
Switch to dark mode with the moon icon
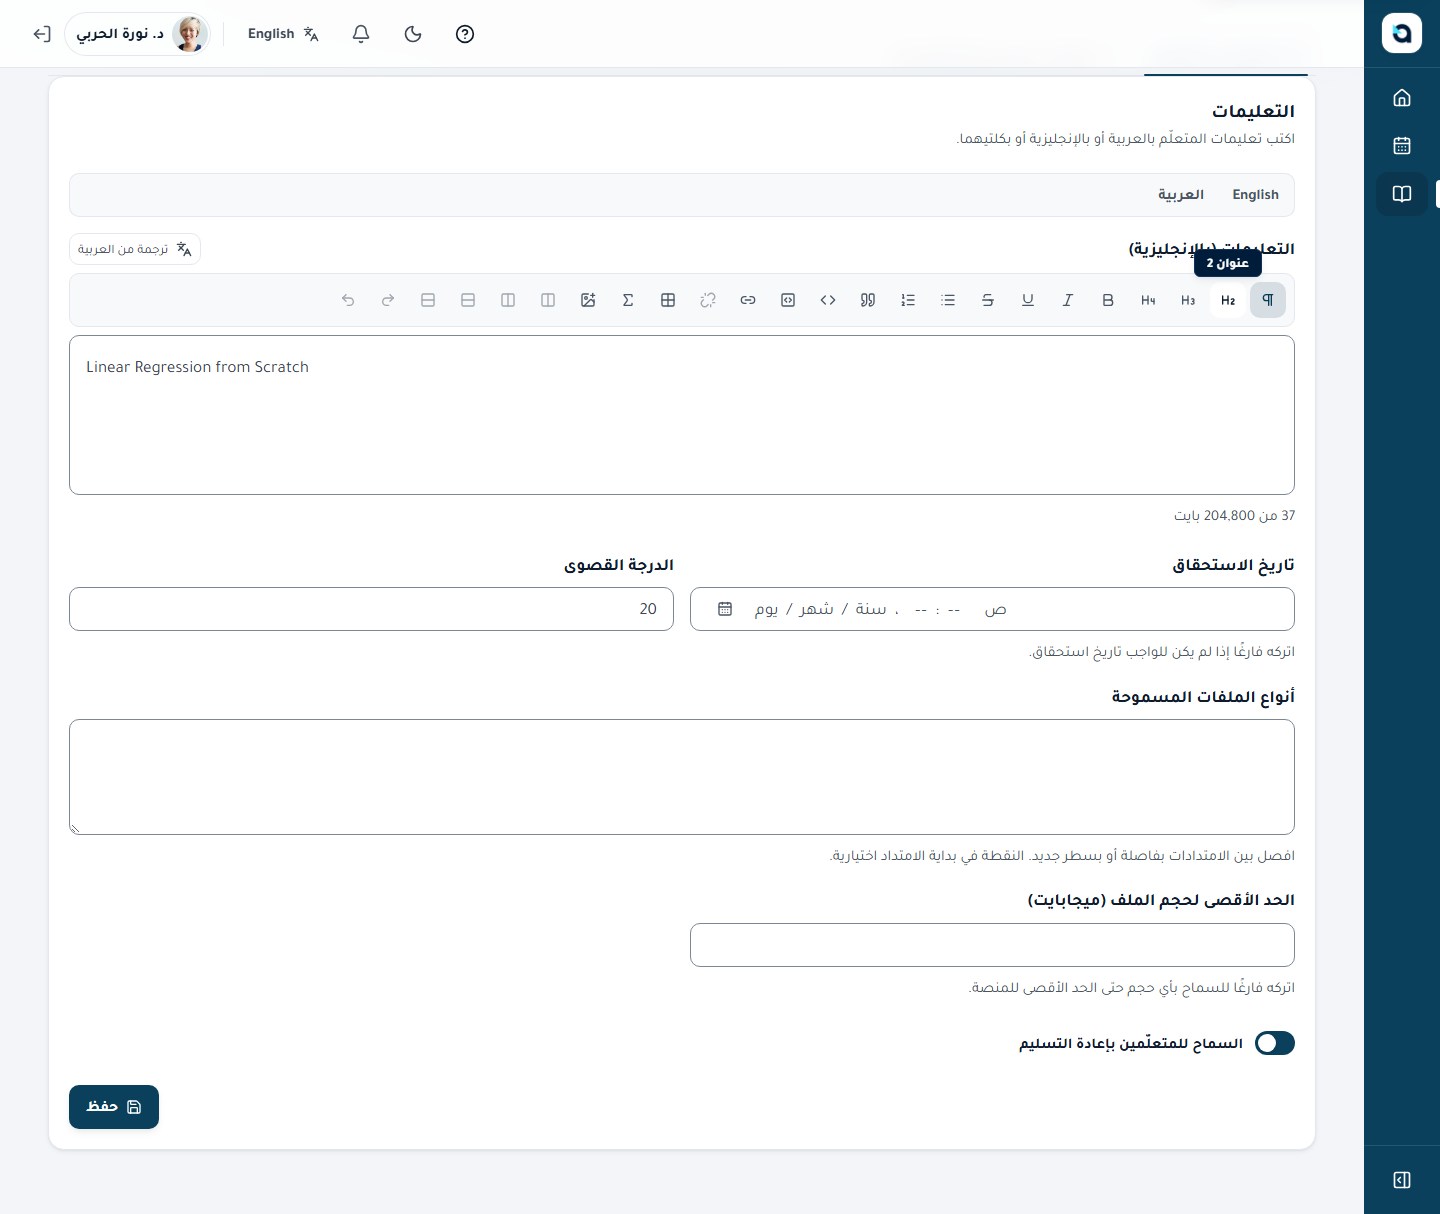(413, 34)
